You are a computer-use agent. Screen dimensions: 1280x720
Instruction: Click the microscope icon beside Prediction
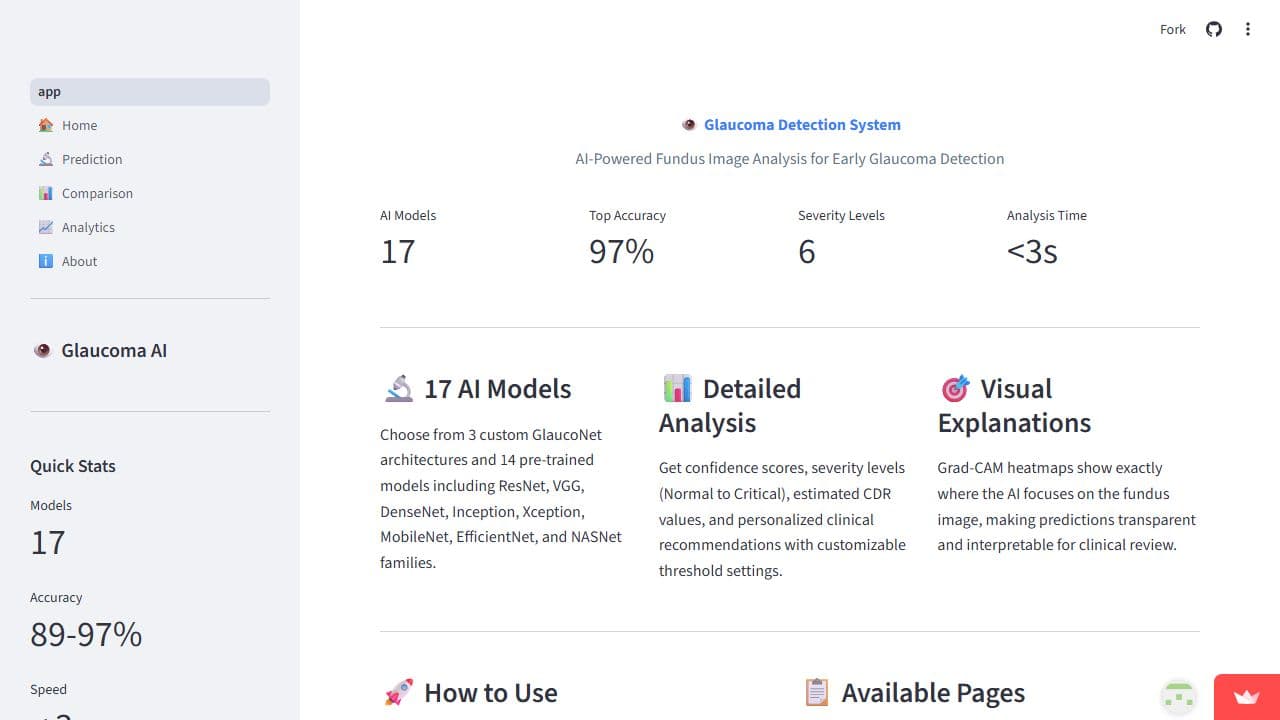point(45,159)
